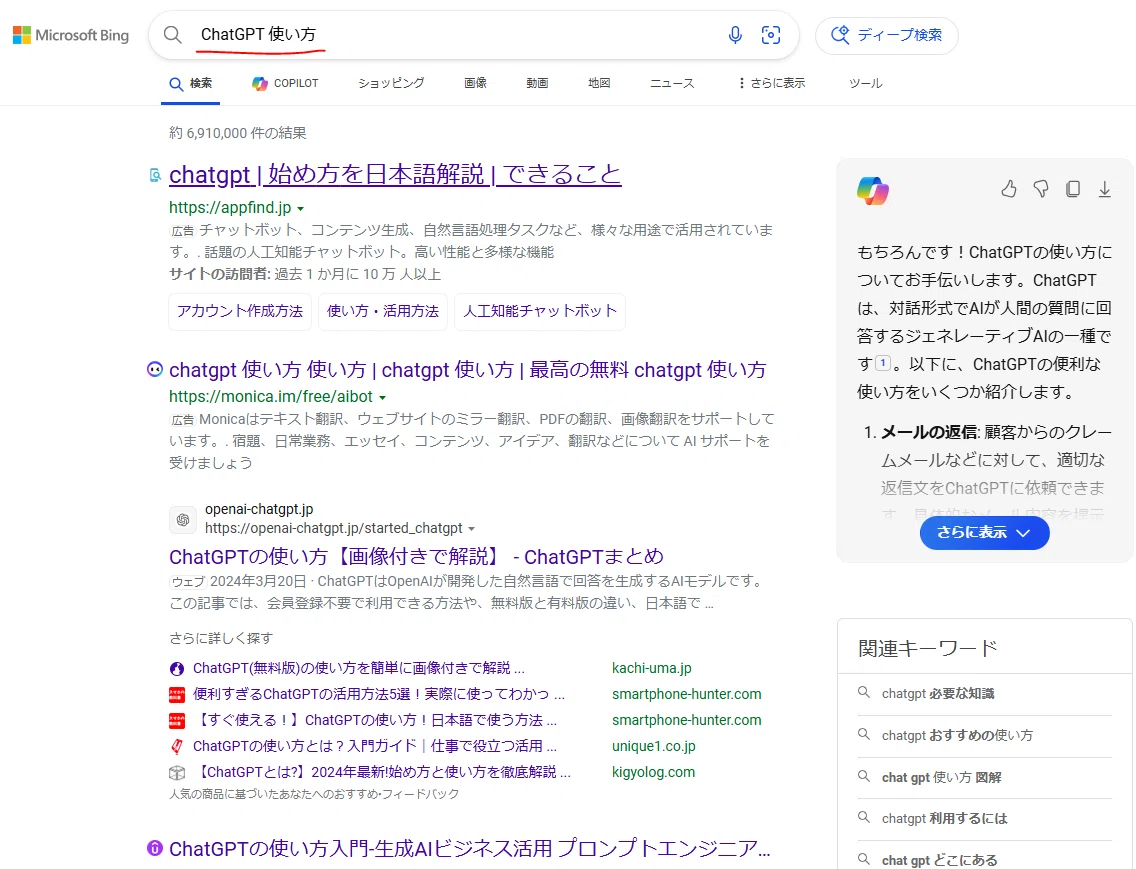Search related keyword chat gpt 使い方 図解
This screenshot has width=1136, height=869.
click(941, 777)
